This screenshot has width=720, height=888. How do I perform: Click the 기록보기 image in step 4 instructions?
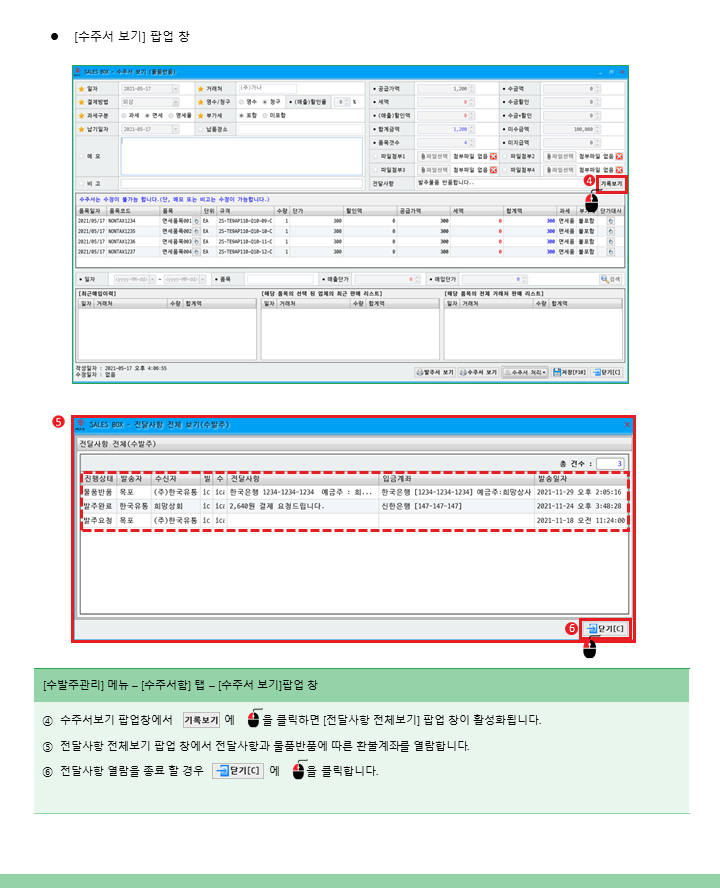[201, 720]
